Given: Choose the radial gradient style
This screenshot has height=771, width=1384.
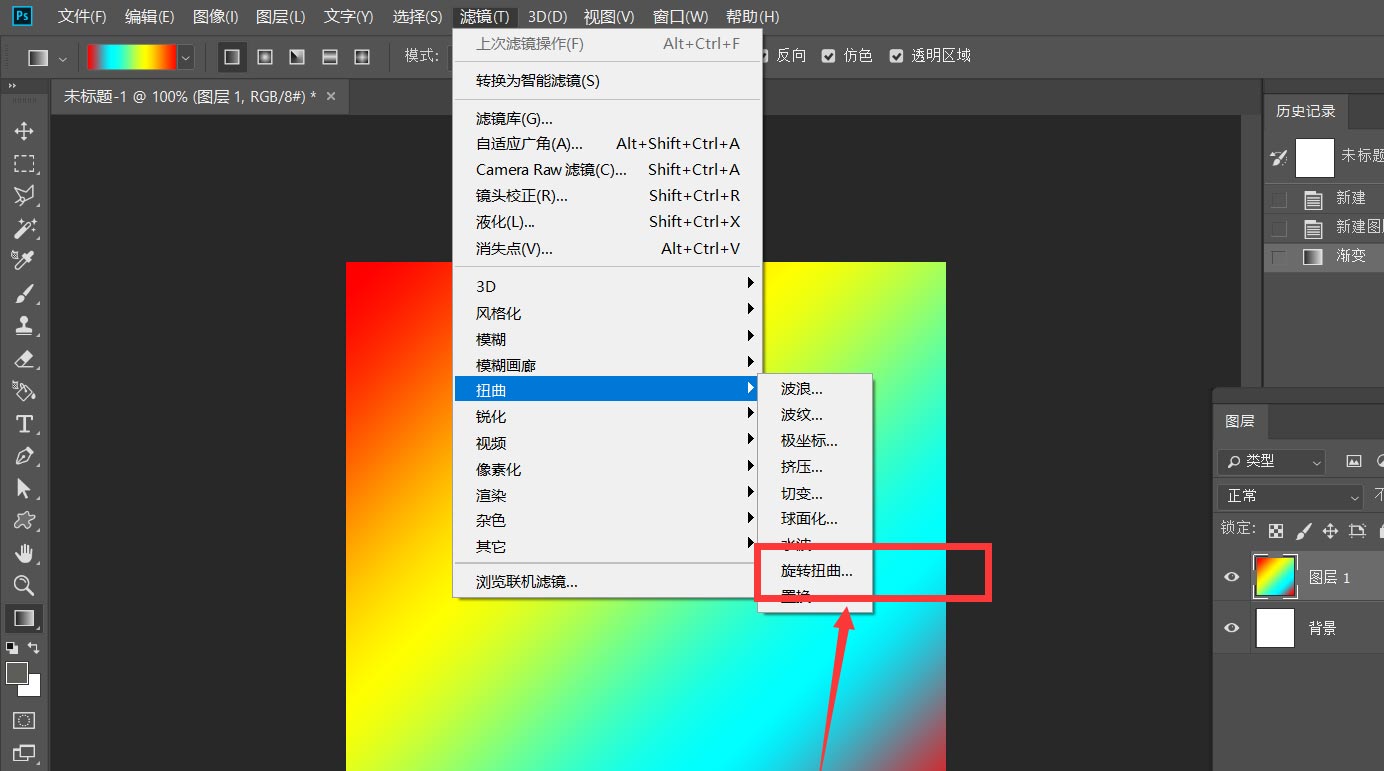Looking at the screenshot, I should click(265, 57).
